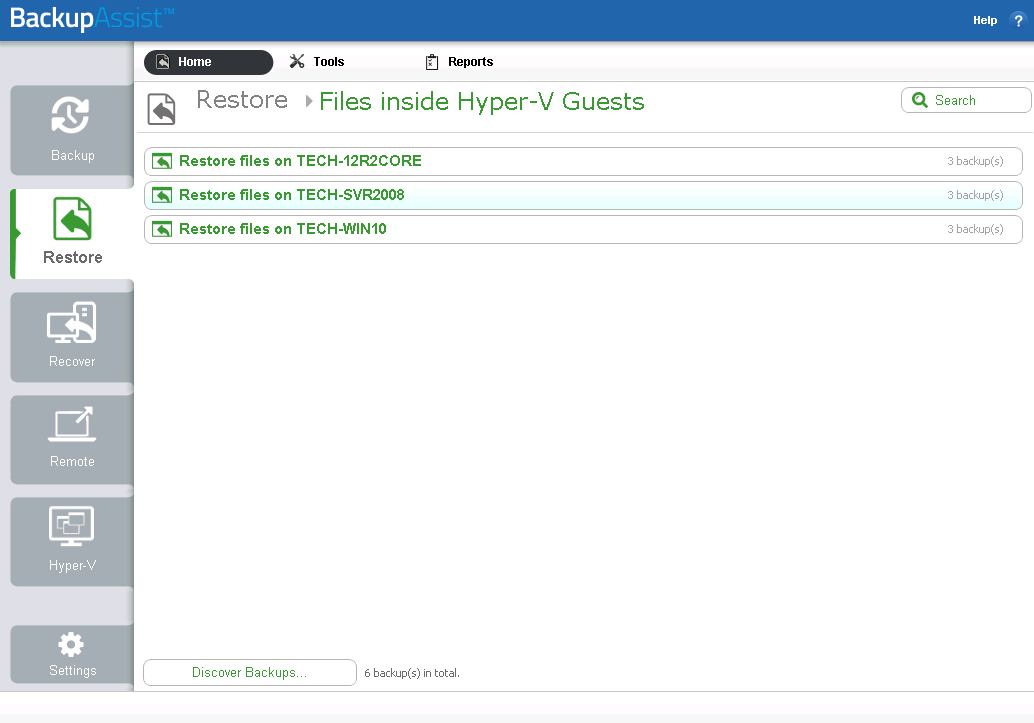Screen dimensions: 1034x723
Task: Click the backup count for TECH-WIN10
Action: [975, 229]
